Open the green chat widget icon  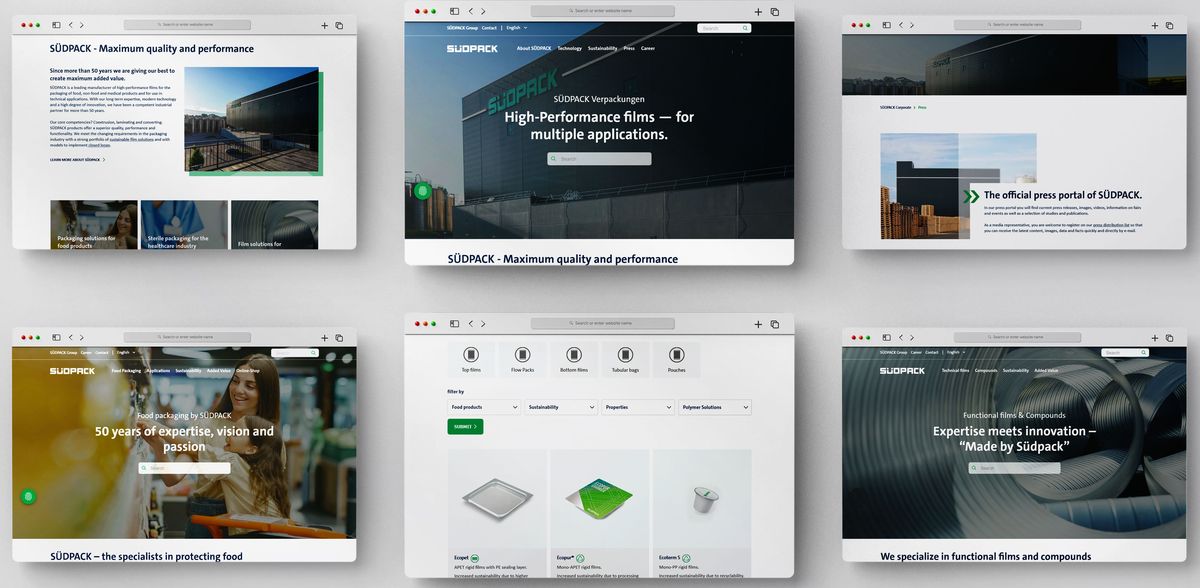point(421,190)
